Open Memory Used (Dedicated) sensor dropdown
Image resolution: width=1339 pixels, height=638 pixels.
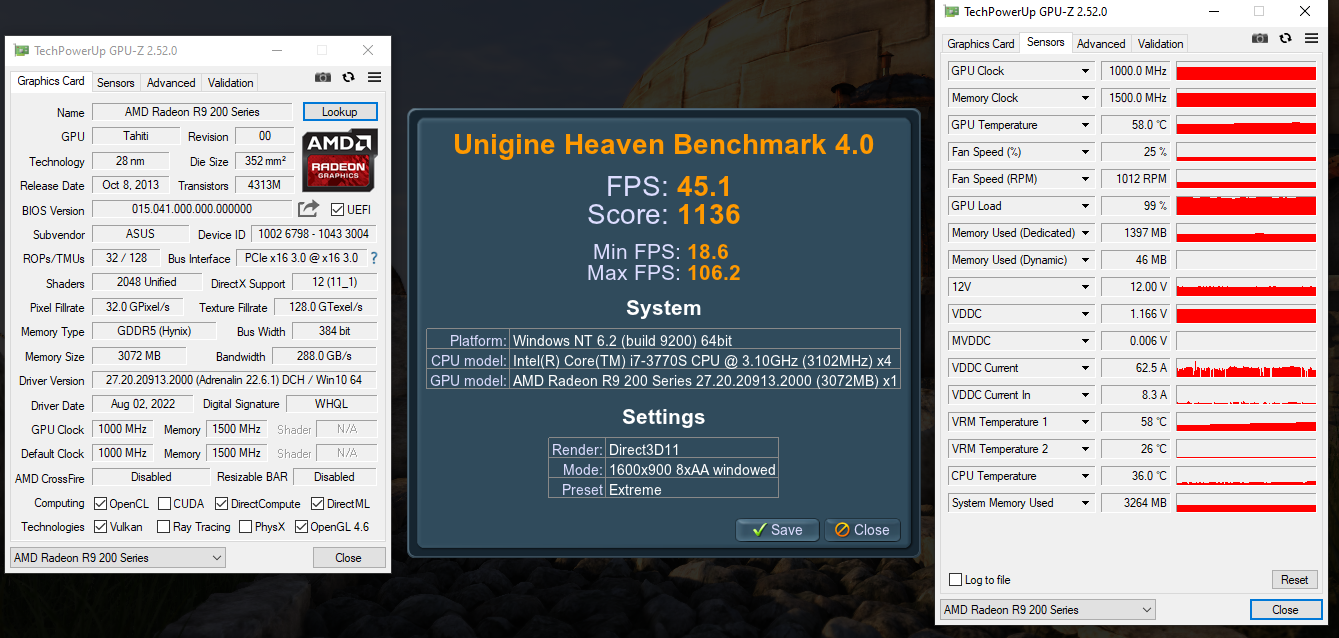(x=1085, y=233)
